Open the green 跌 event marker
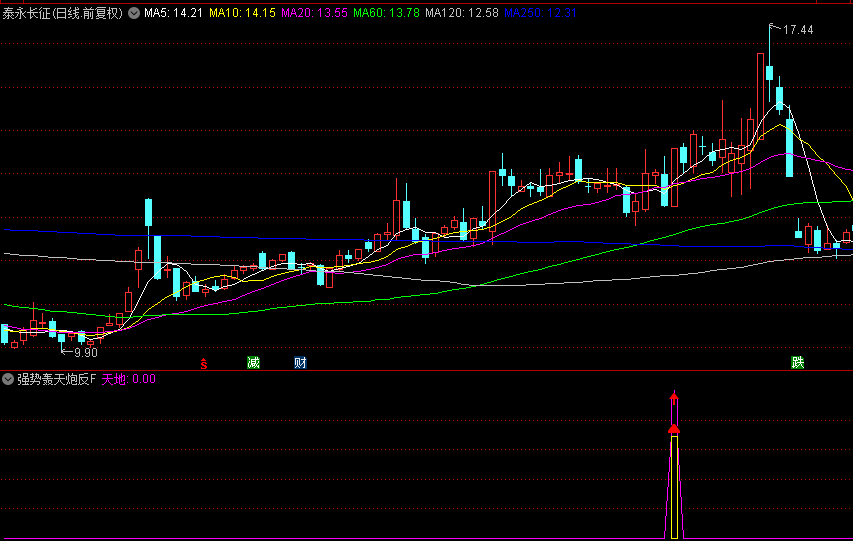This screenshot has height=541, width=853. 798,362
